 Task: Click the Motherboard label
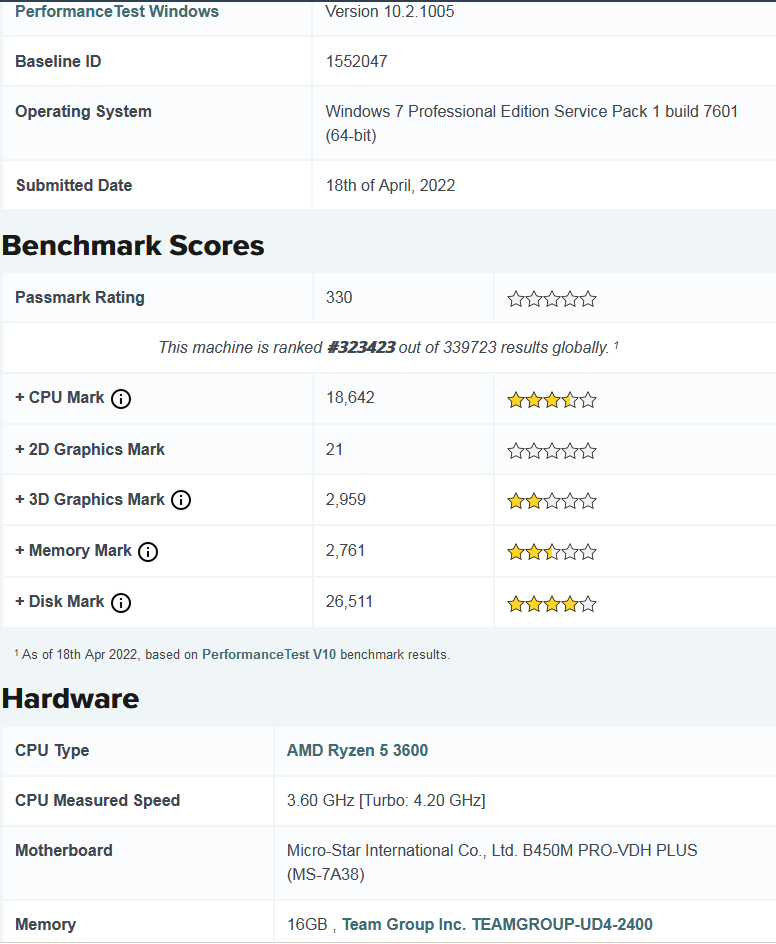click(x=64, y=850)
